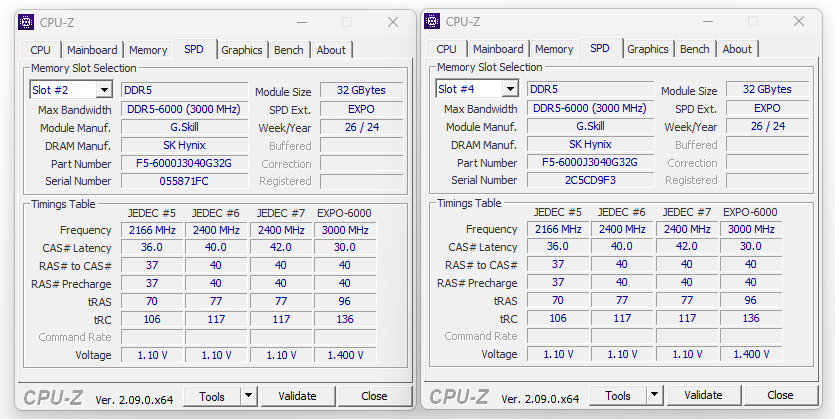Minimize the left CPU-Z window
Viewport: 835px width, 419px height.
(302, 22)
